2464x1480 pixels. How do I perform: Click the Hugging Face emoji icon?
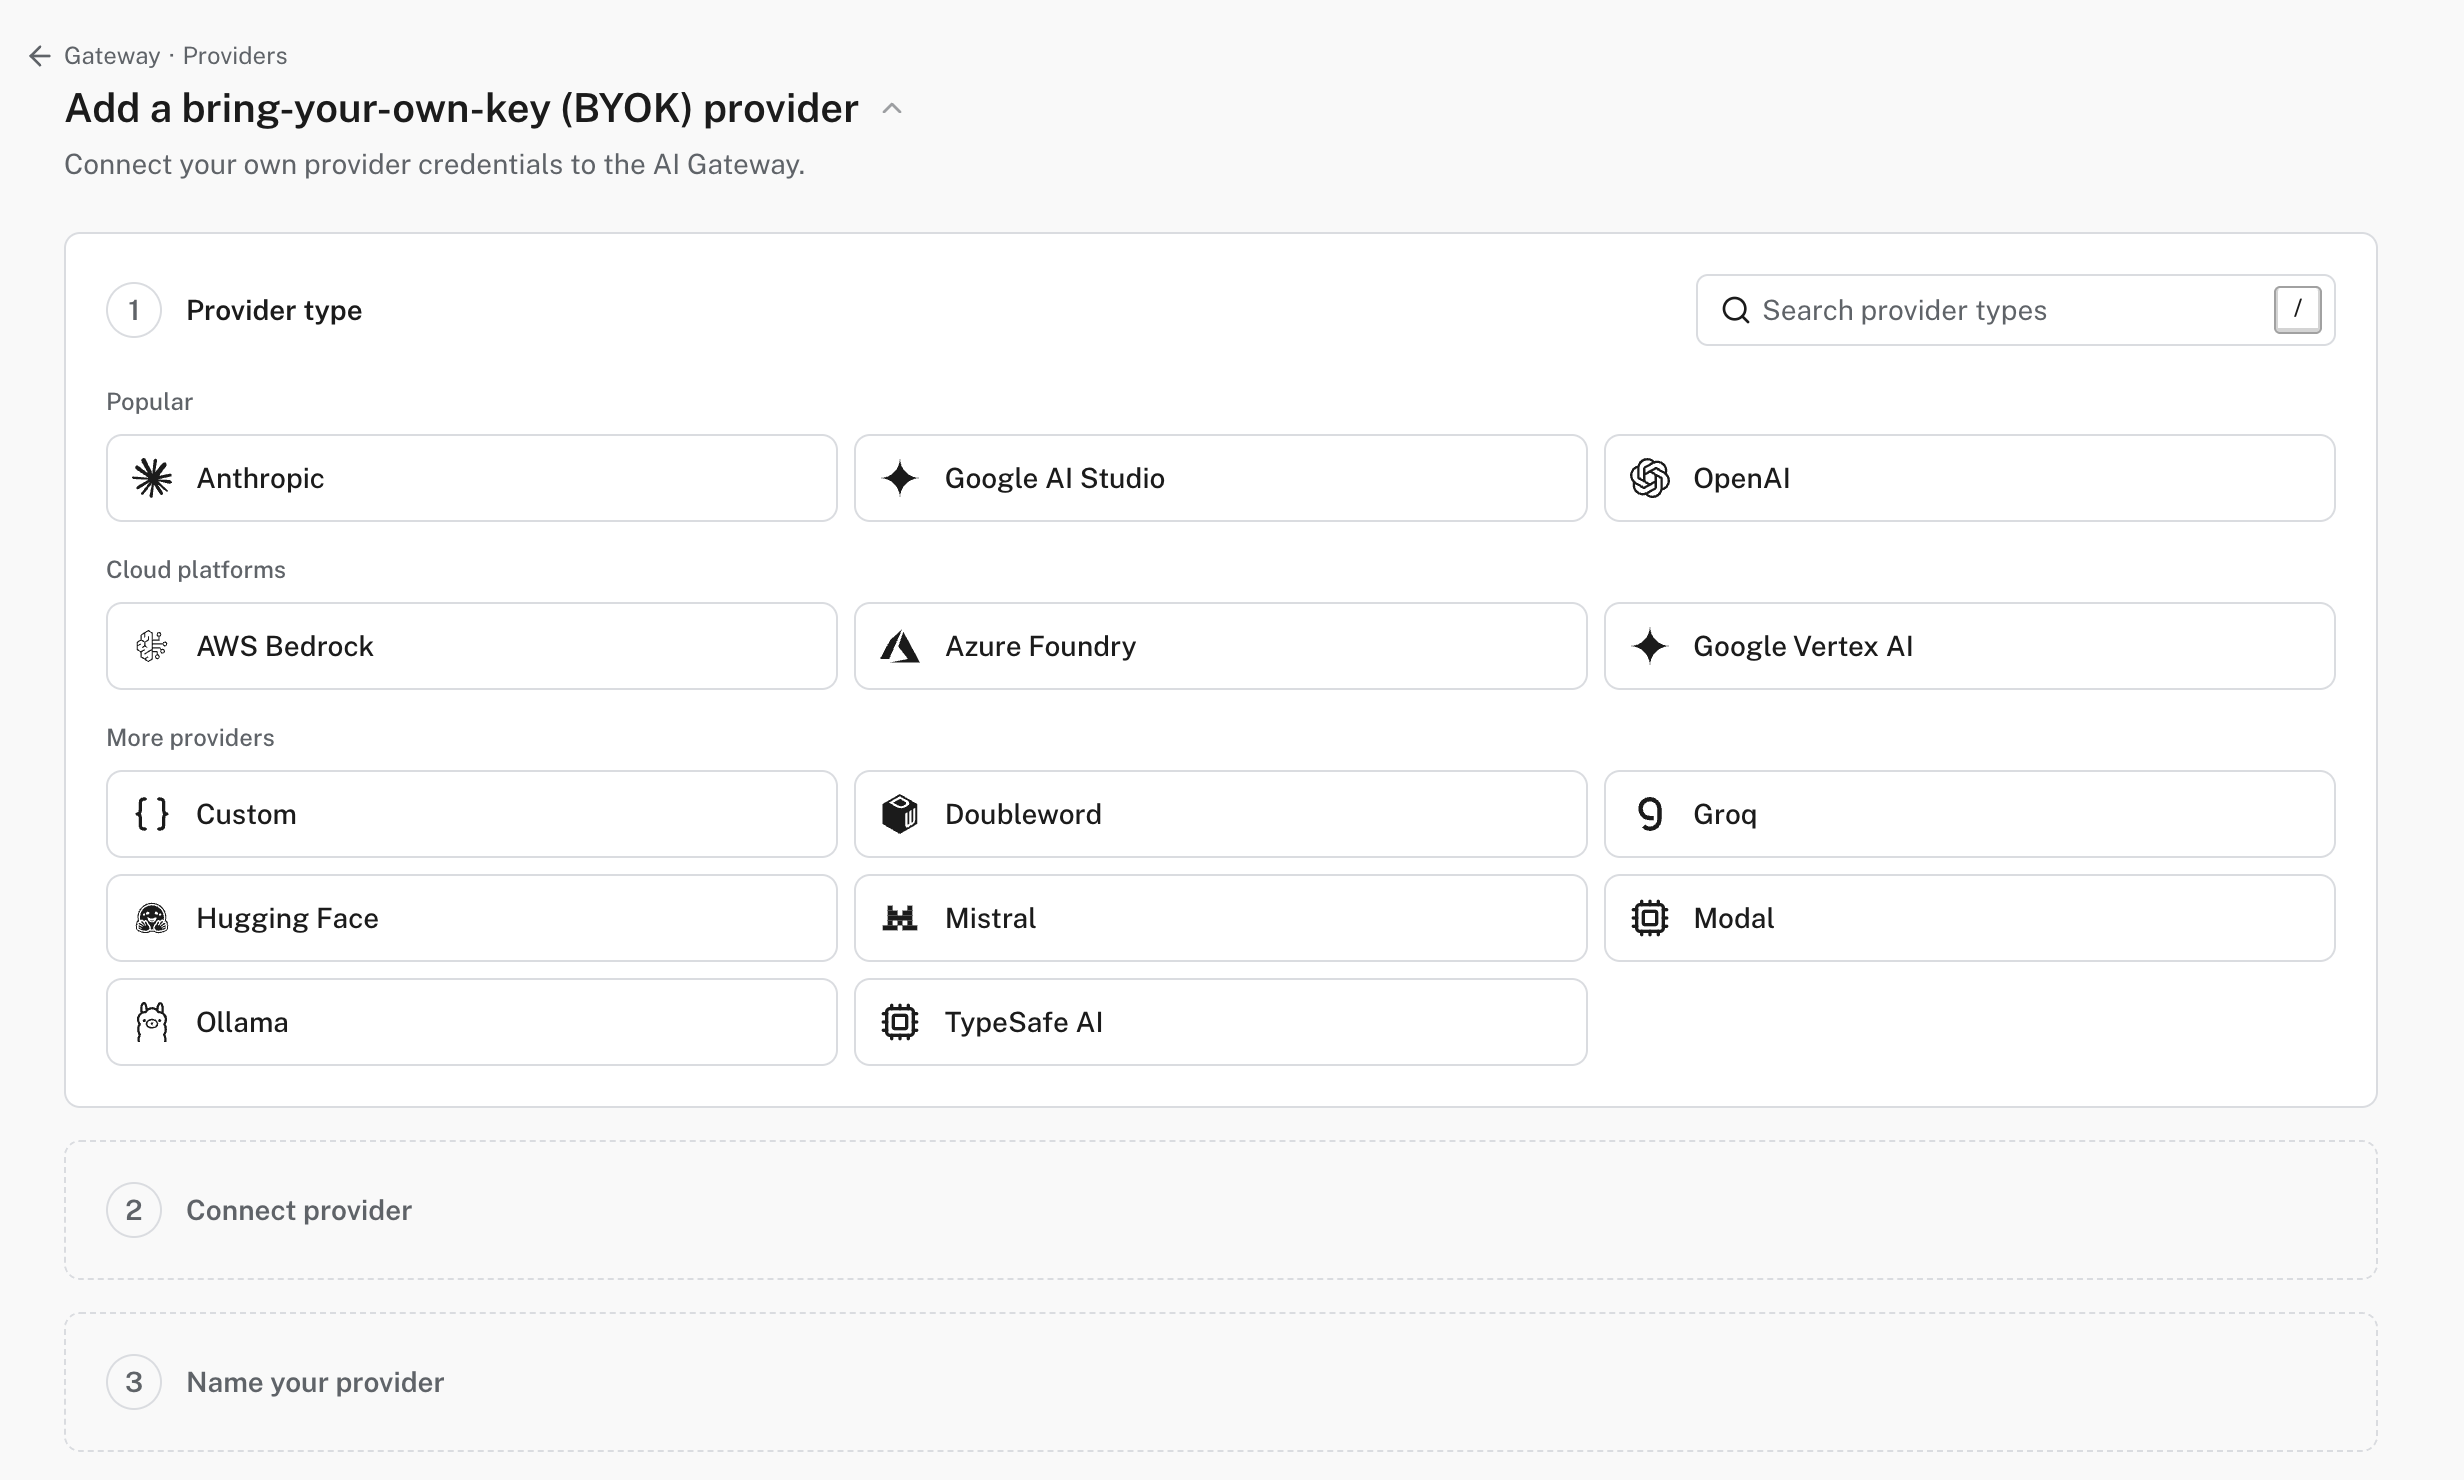tap(152, 918)
